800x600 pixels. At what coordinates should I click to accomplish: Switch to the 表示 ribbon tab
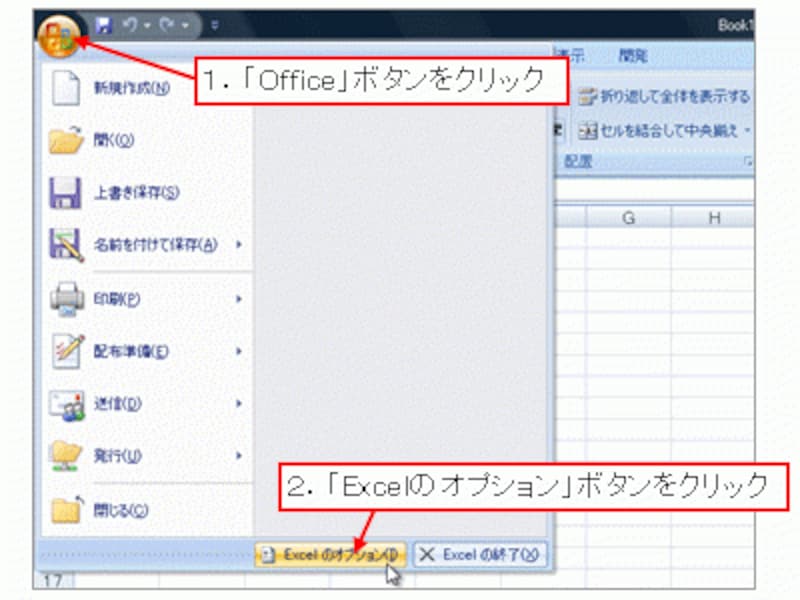(x=571, y=56)
